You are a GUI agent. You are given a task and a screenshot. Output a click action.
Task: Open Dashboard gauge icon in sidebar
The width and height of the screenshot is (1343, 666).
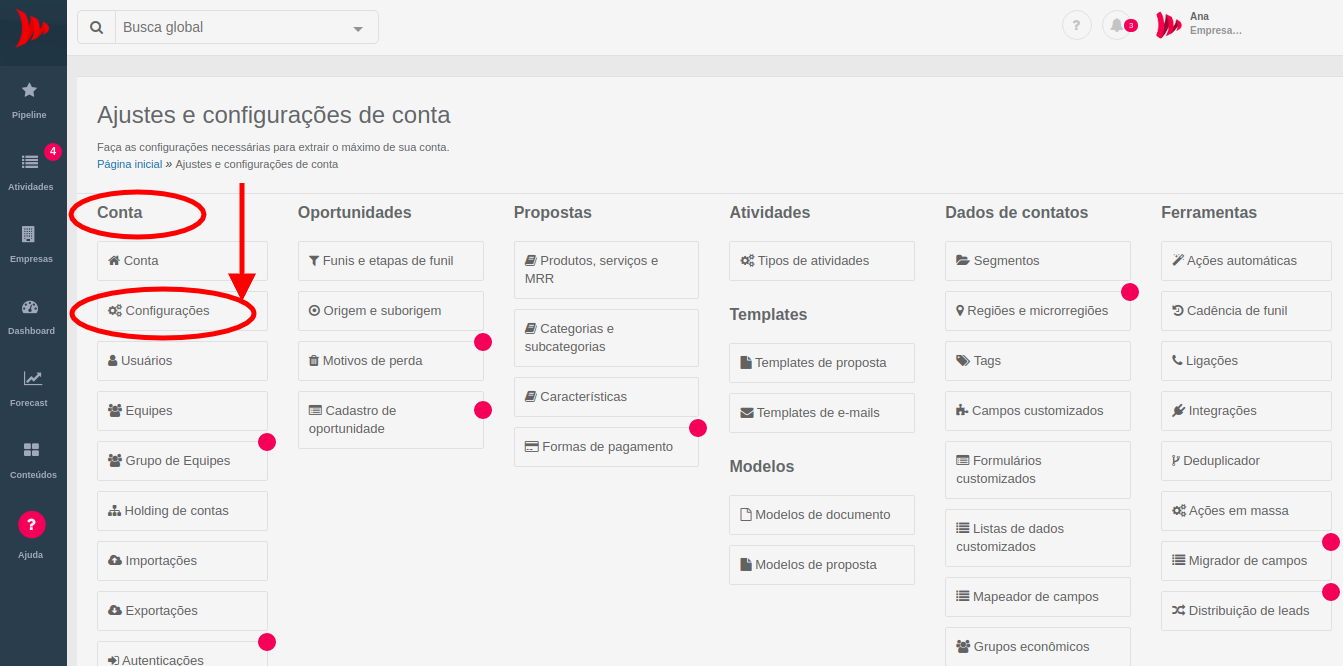point(29,306)
